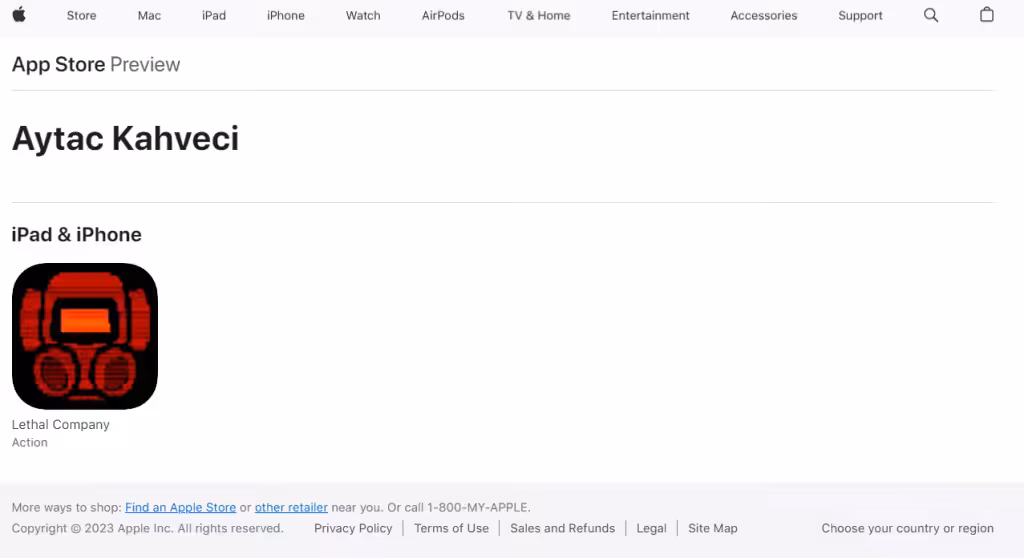Click the copyright 2023 Apple Inc. text
Screen dimensions: 1024x558
click(x=148, y=528)
